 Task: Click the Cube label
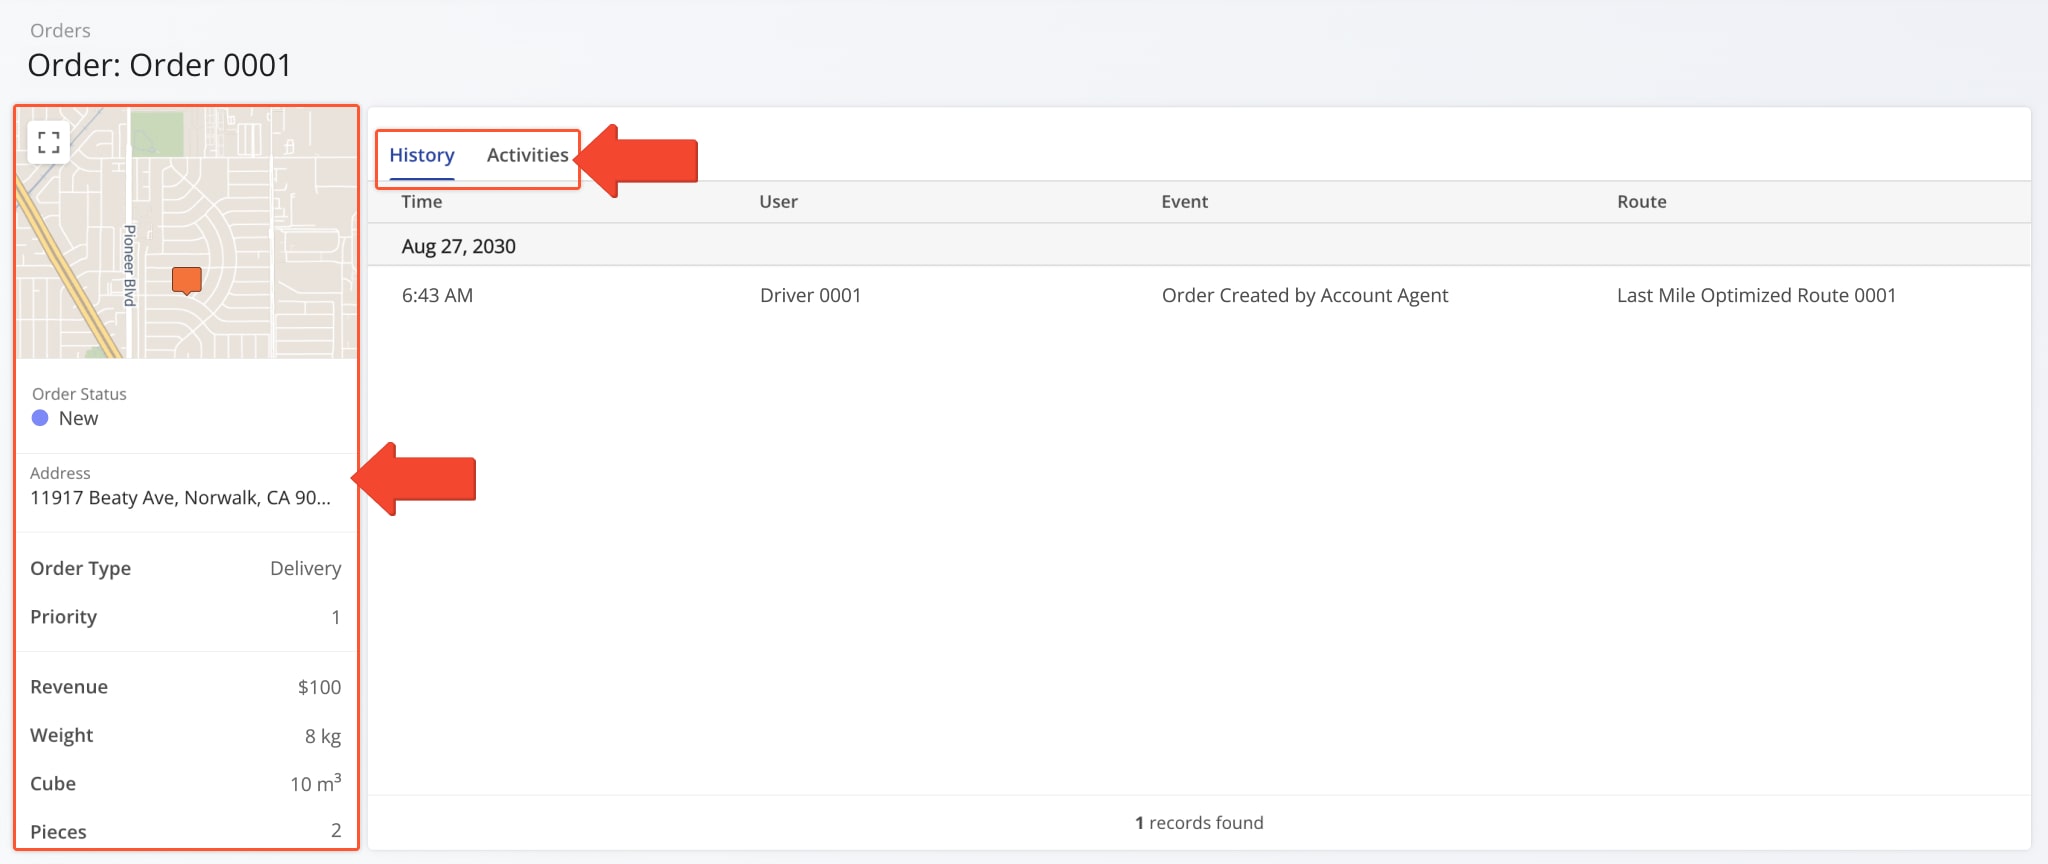point(53,784)
